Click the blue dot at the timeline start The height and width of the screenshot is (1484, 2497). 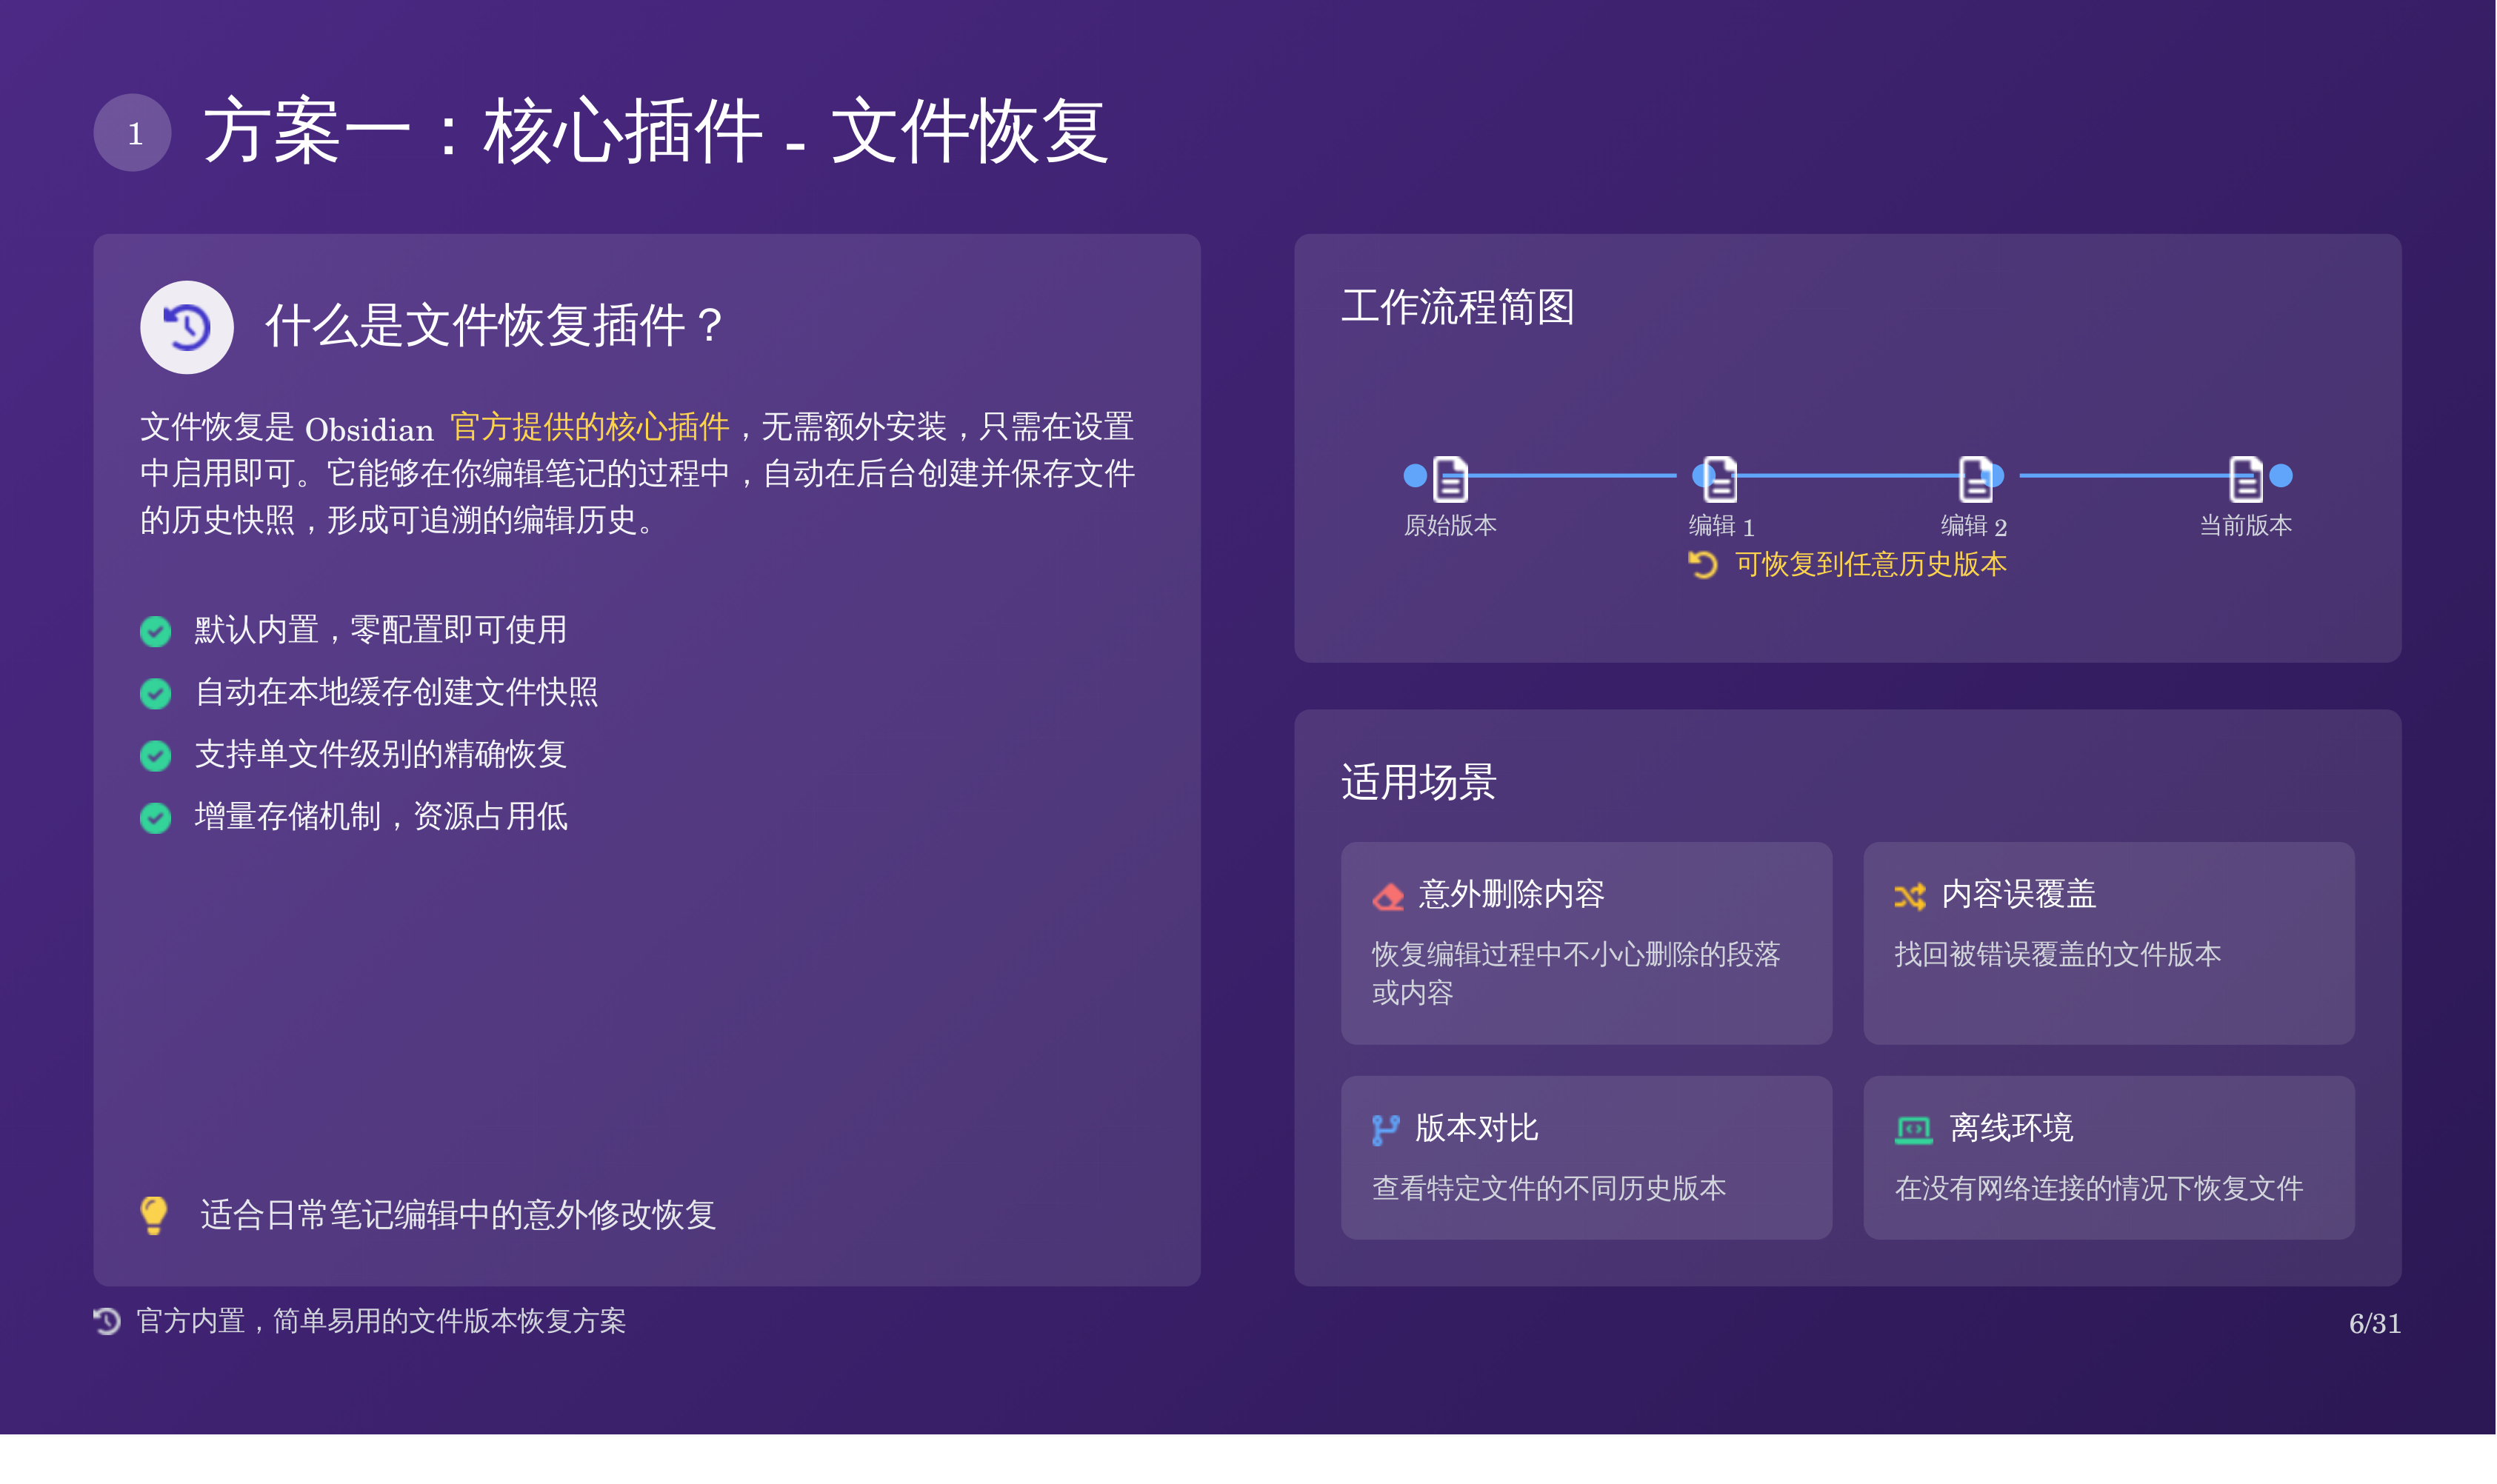point(1415,476)
